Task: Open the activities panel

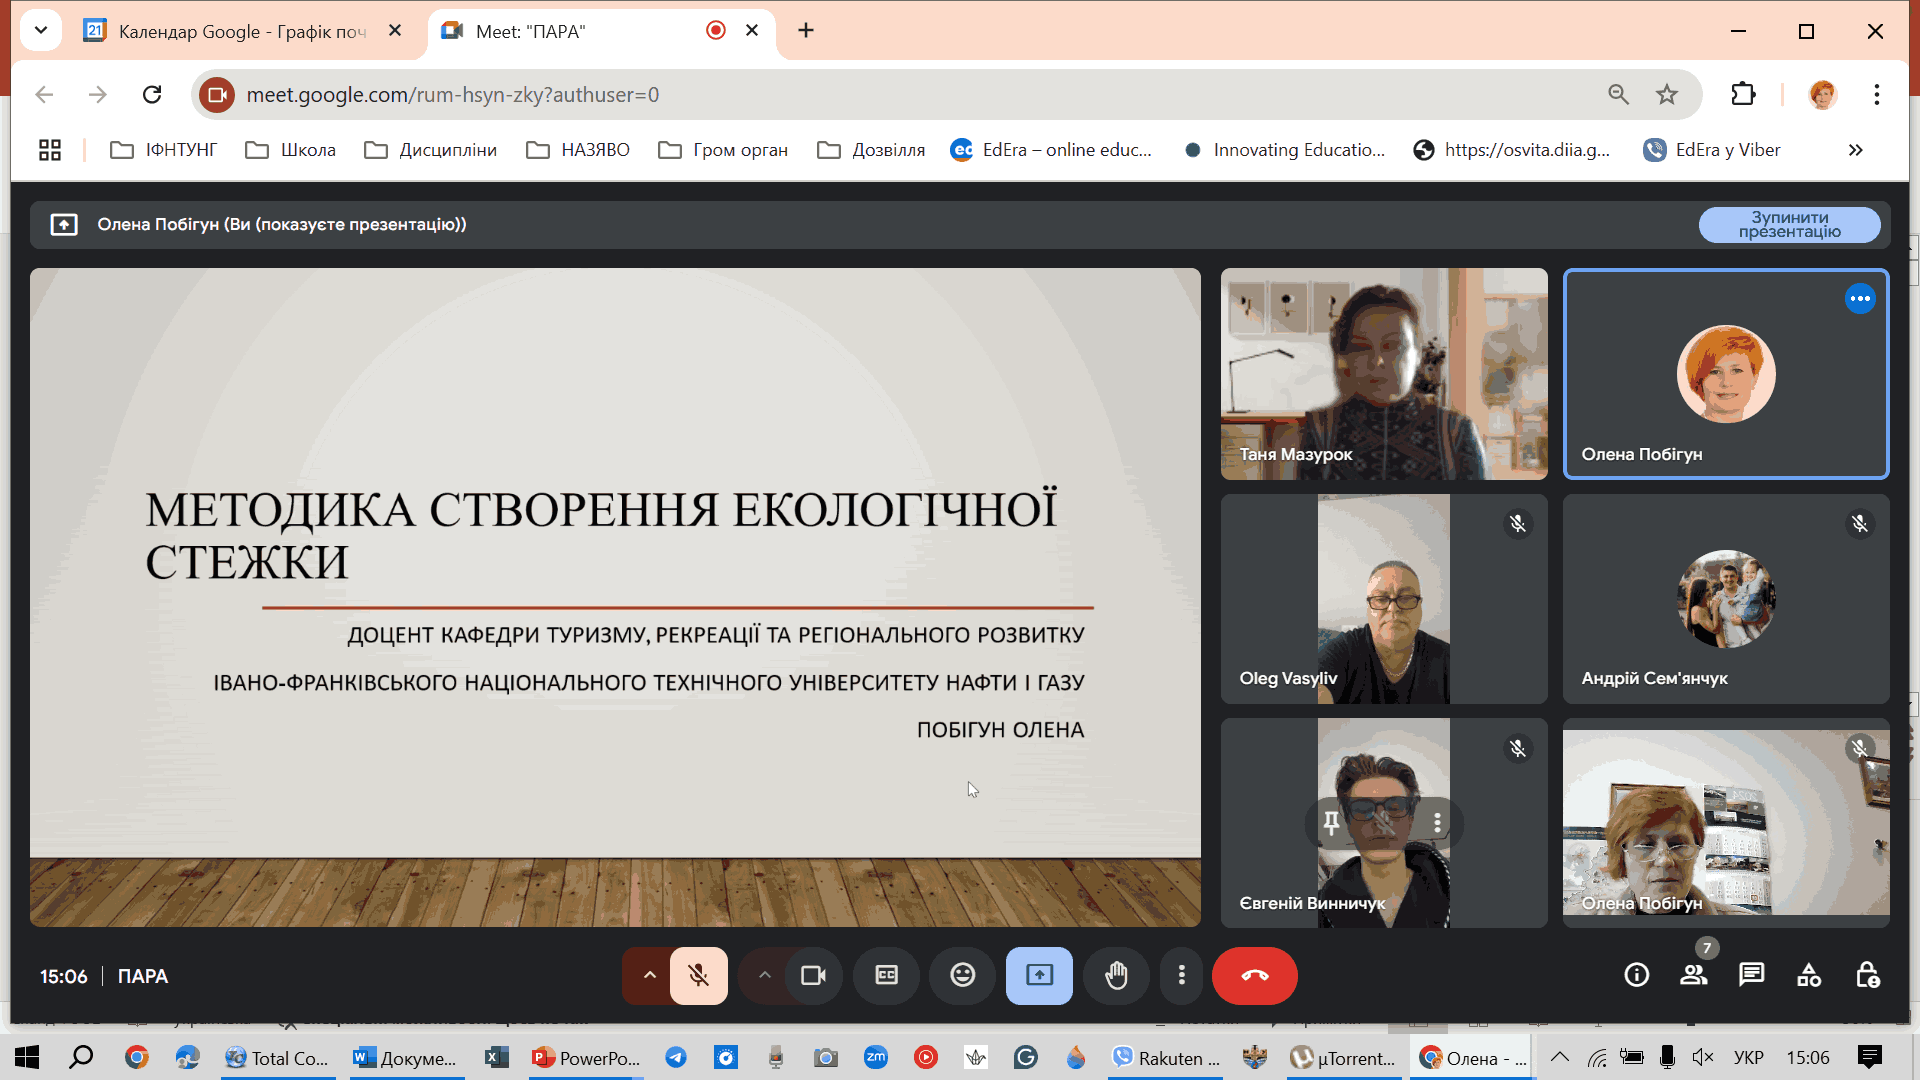Action: coord(1809,975)
